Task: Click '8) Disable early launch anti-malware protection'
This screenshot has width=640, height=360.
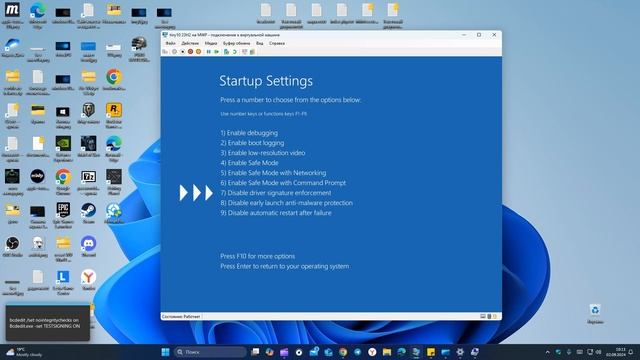Action: pos(287,203)
